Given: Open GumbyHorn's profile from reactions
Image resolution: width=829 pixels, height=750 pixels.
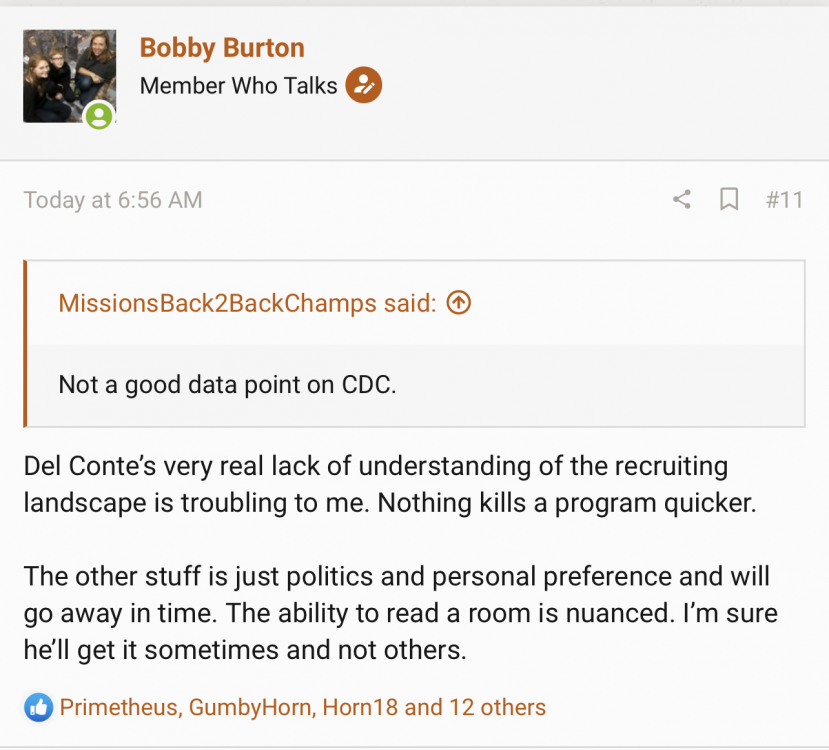Looking at the screenshot, I should tap(250, 708).
